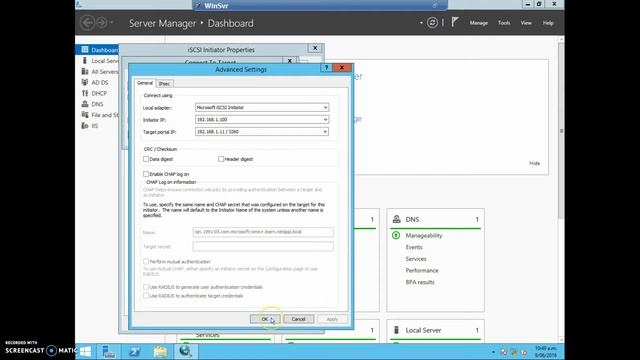Open the View menu
The width and height of the screenshot is (640, 360).
point(526,23)
